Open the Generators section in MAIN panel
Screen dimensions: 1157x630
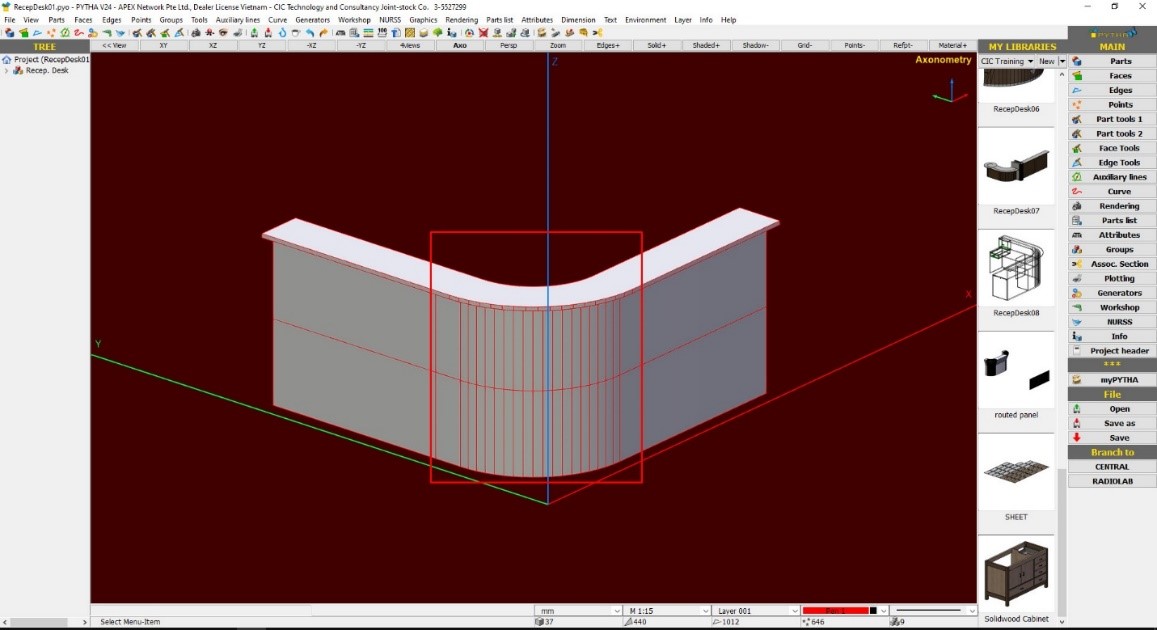(1119, 293)
